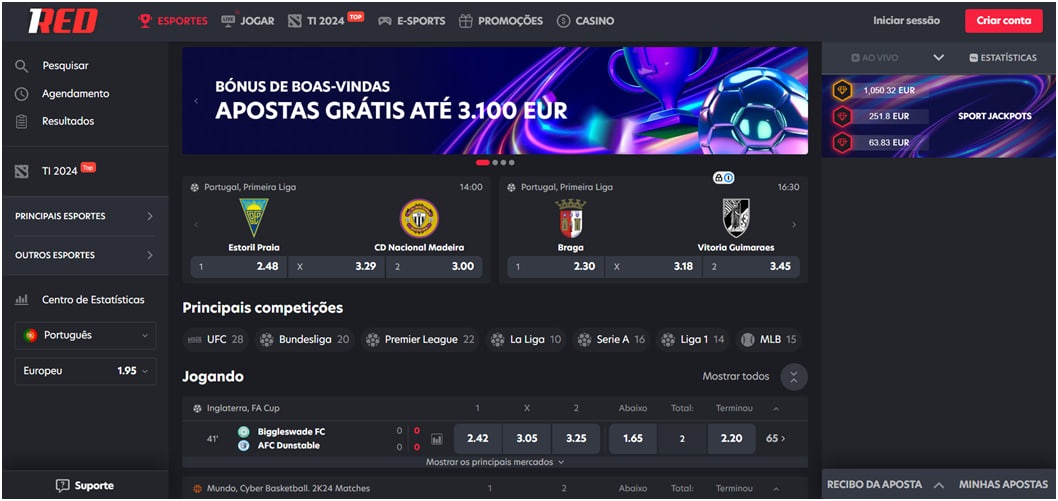Toggle the AO VIVO live view
The width and height of the screenshot is (1058, 501).
point(874,58)
